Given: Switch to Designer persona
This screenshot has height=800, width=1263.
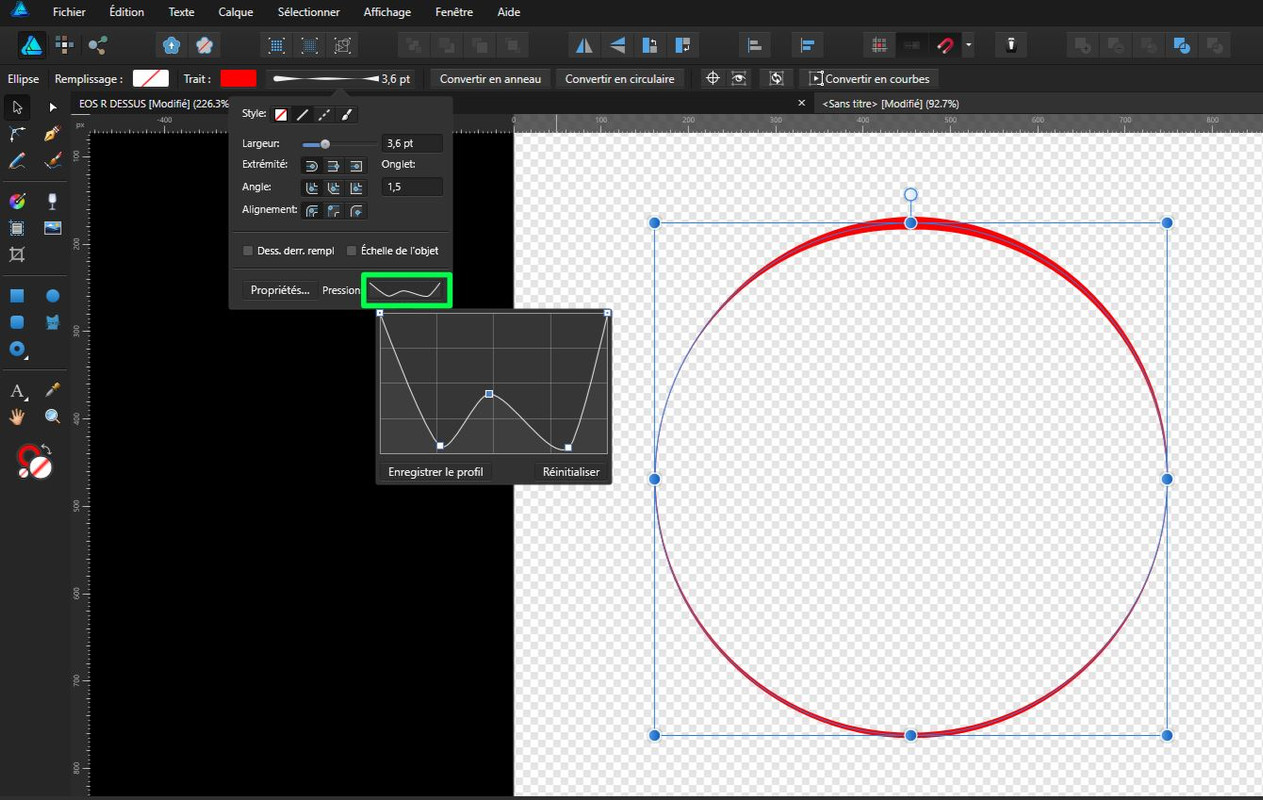Looking at the screenshot, I should (32, 45).
